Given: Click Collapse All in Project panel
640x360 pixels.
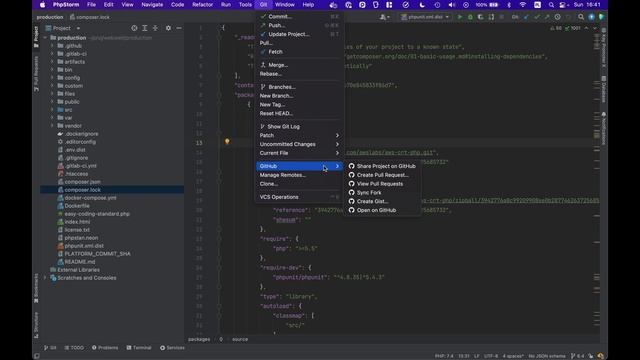Looking at the screenshot, I should [156, 28].
